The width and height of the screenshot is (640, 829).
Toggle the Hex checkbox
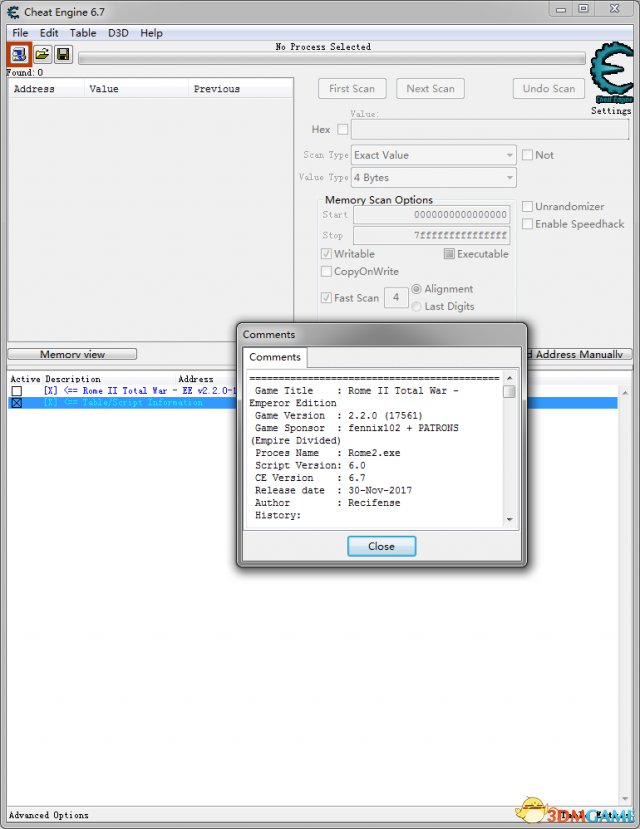pos(342,129)
